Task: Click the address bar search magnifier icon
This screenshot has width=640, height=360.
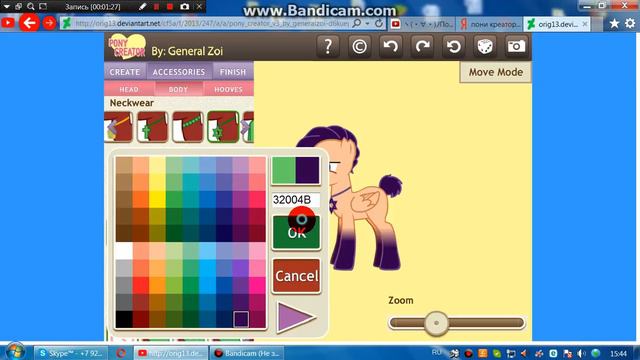Action: tap(356, 24)
